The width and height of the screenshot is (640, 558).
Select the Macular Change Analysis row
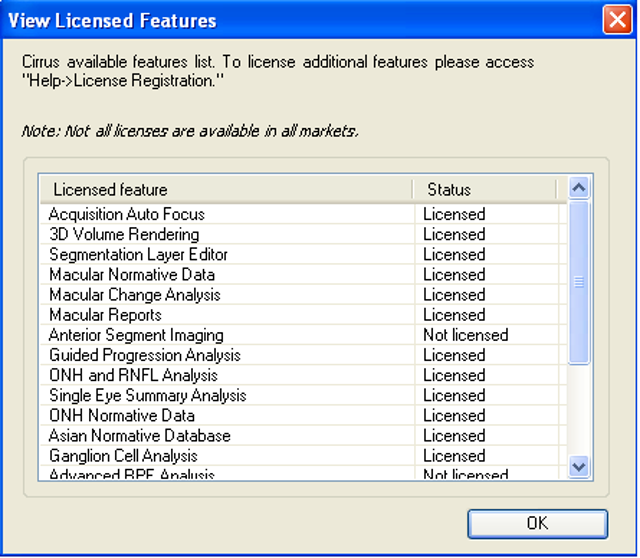tap(303, 295)
